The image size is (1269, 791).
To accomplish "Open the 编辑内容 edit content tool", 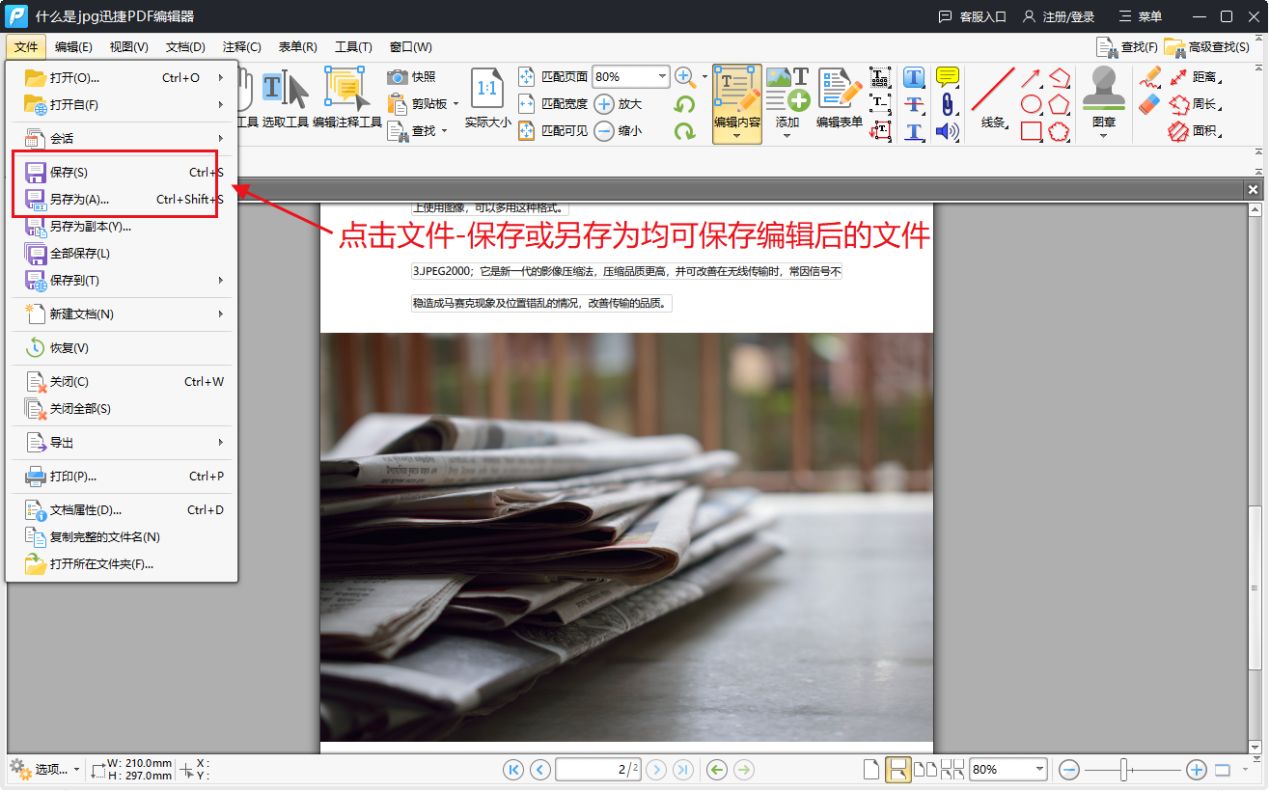I will 737,98.
